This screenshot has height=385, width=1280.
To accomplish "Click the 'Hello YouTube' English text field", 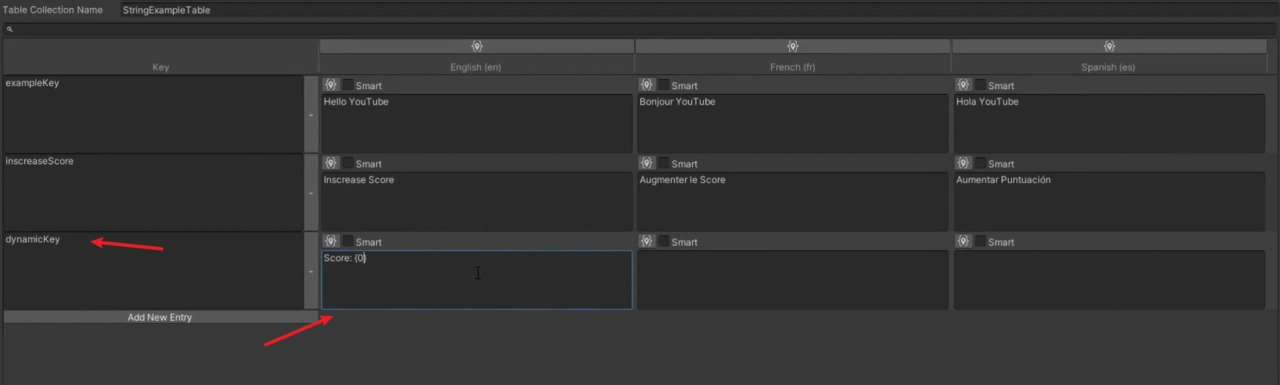I will pyautogui.click(x=476, y=123).
